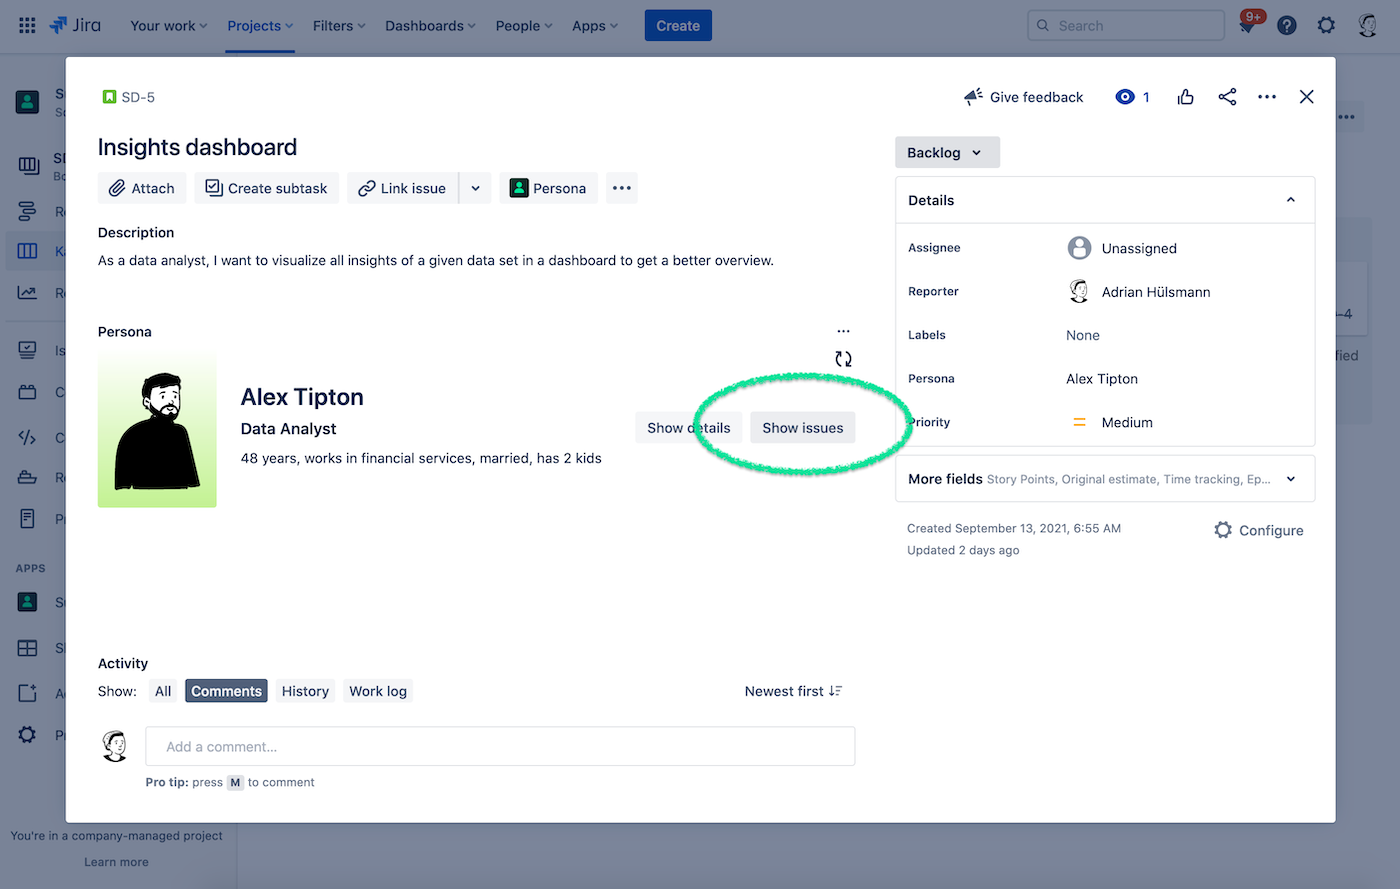This screenshot has height=889, width=1400.
Task: Show All activity
Action: (x=163, y=691)
